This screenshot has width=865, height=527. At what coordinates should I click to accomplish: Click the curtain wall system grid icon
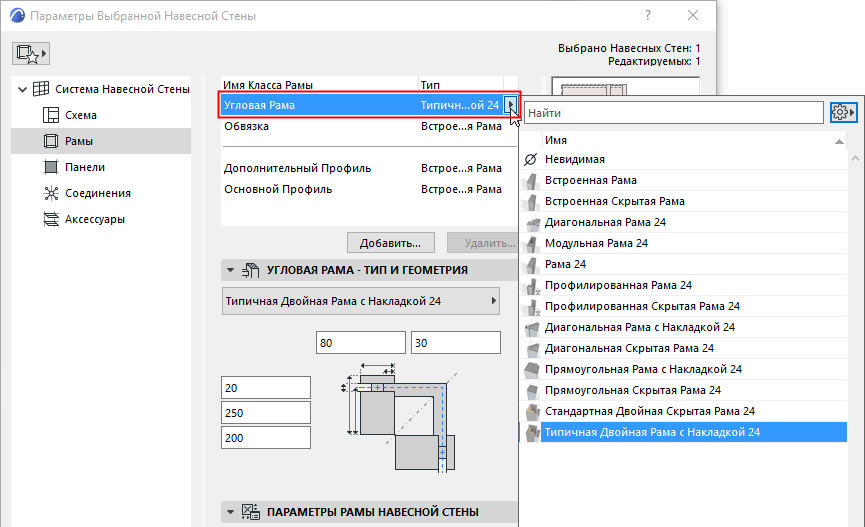click(41, 89)
